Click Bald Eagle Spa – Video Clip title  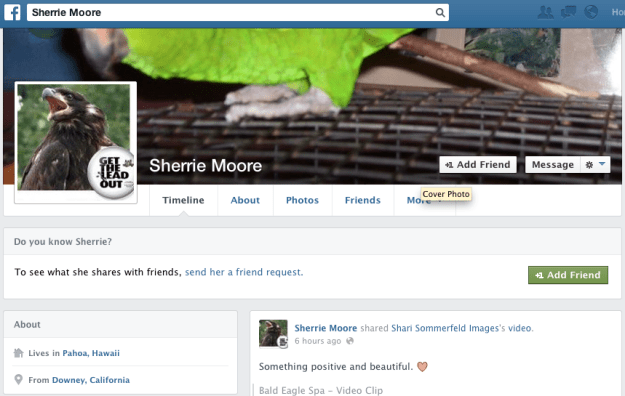click(x=321, y=390)
